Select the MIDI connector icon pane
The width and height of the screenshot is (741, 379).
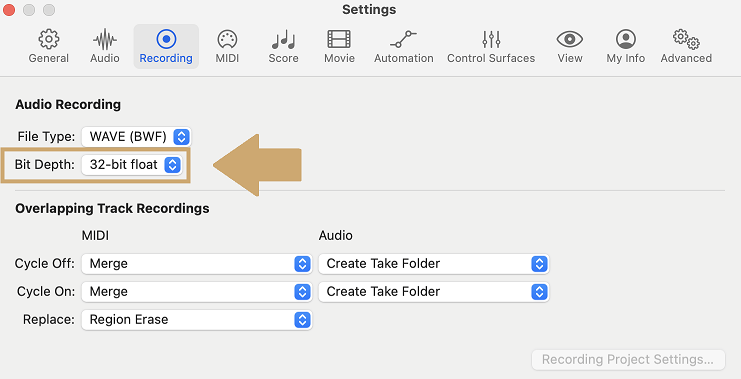point(227,46)
